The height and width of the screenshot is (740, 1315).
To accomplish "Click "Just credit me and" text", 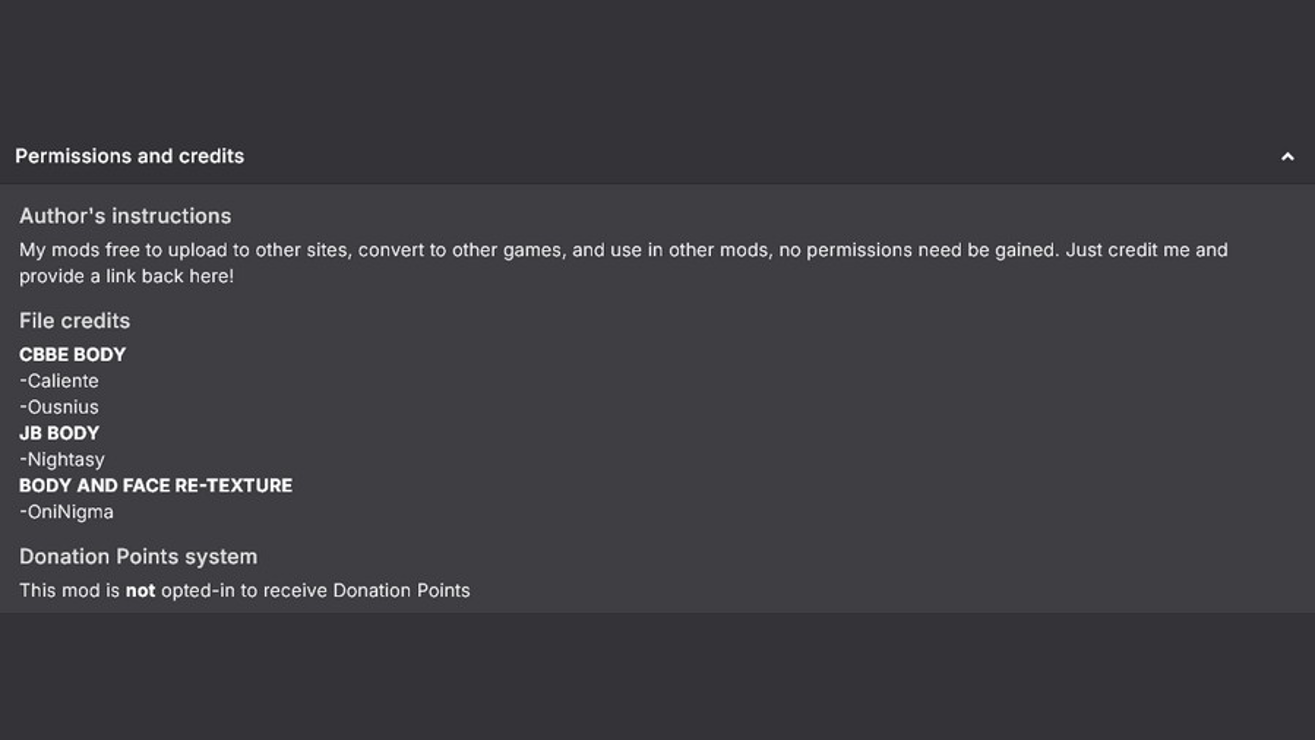I will point(1146,250).
